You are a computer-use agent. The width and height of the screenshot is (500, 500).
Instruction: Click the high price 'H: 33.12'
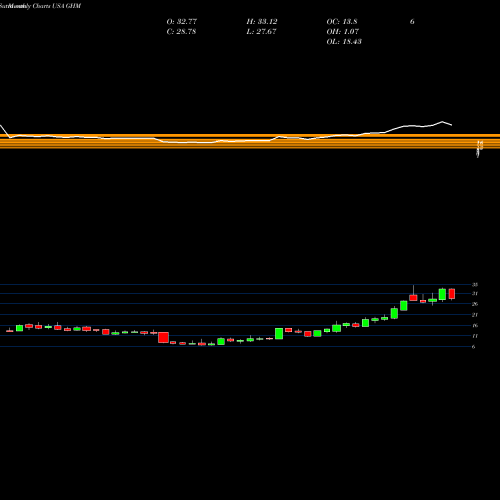click(262, 22)
